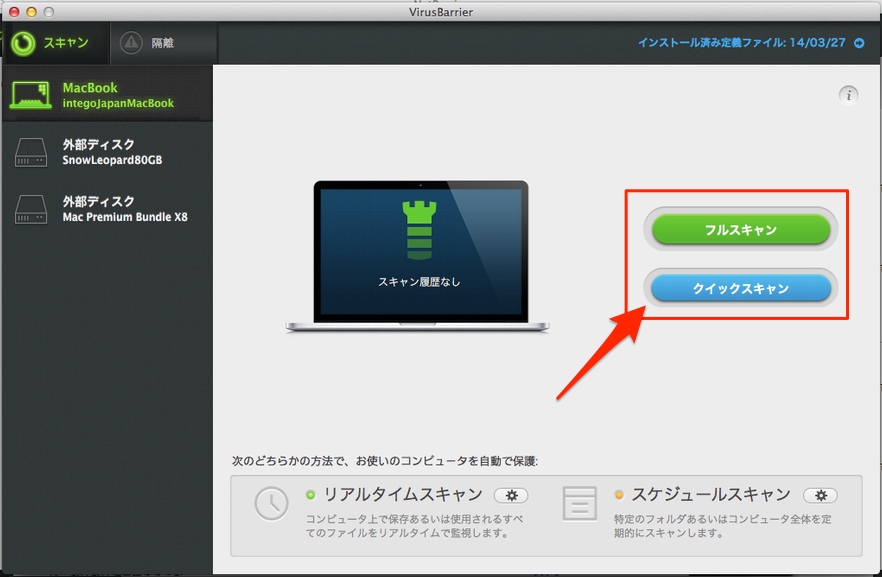Open the info button

(849, 94)
